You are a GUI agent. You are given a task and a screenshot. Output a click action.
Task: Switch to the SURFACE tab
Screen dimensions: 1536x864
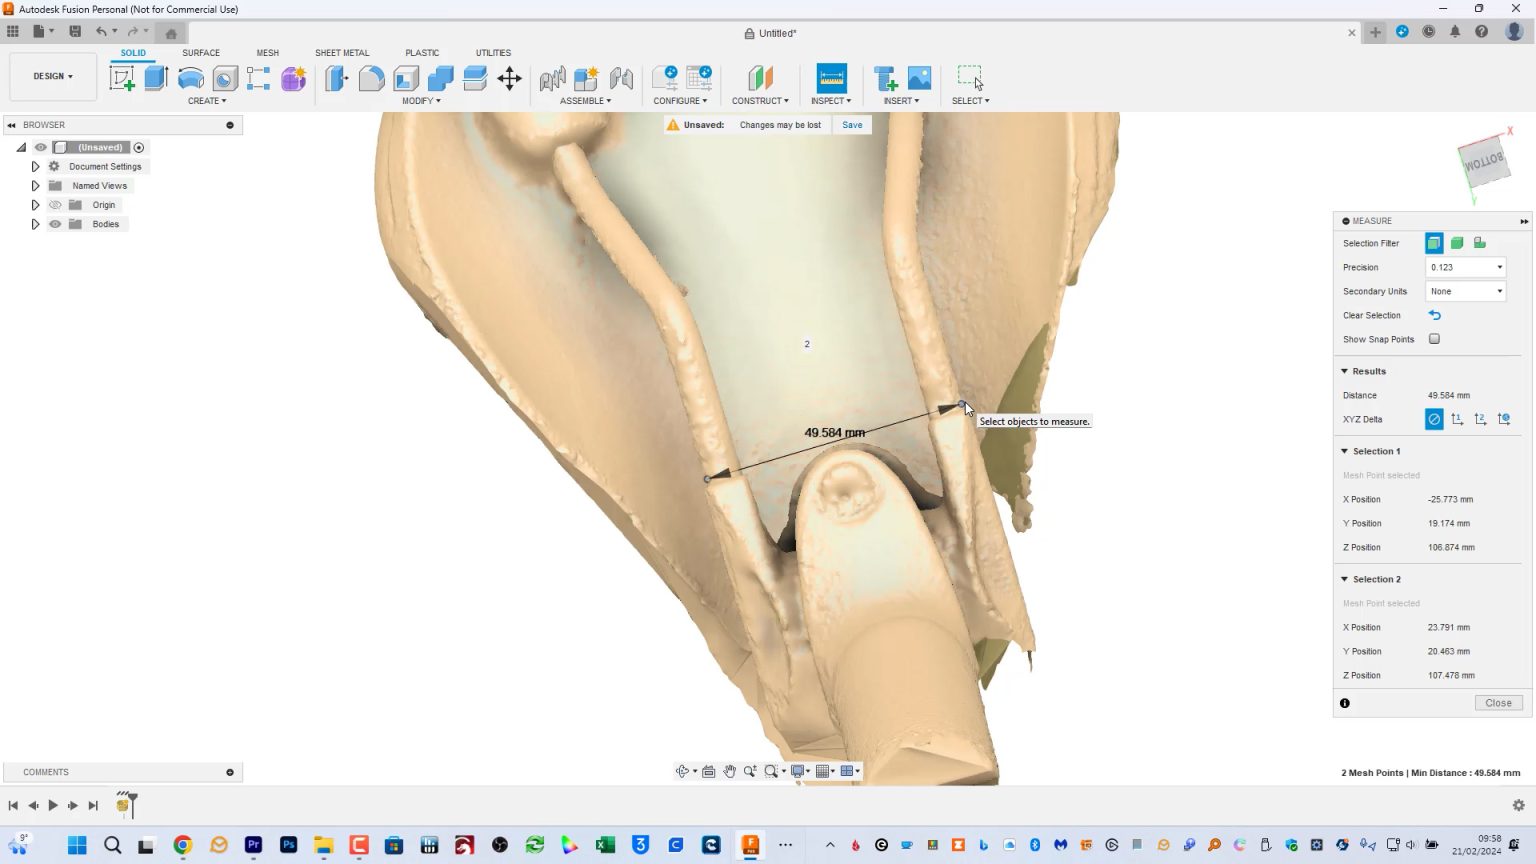pyautogui.click(x=201, y=53)
